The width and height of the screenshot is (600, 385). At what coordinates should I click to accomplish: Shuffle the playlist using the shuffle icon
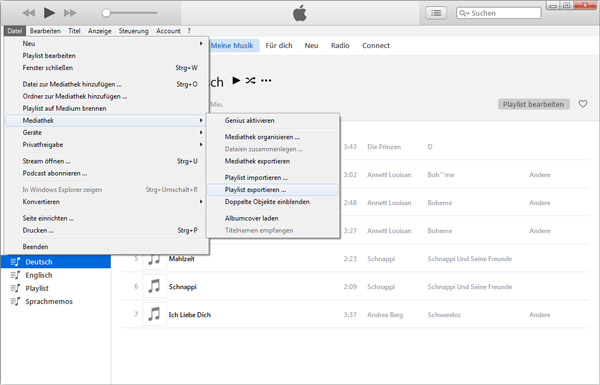[251, 80]
